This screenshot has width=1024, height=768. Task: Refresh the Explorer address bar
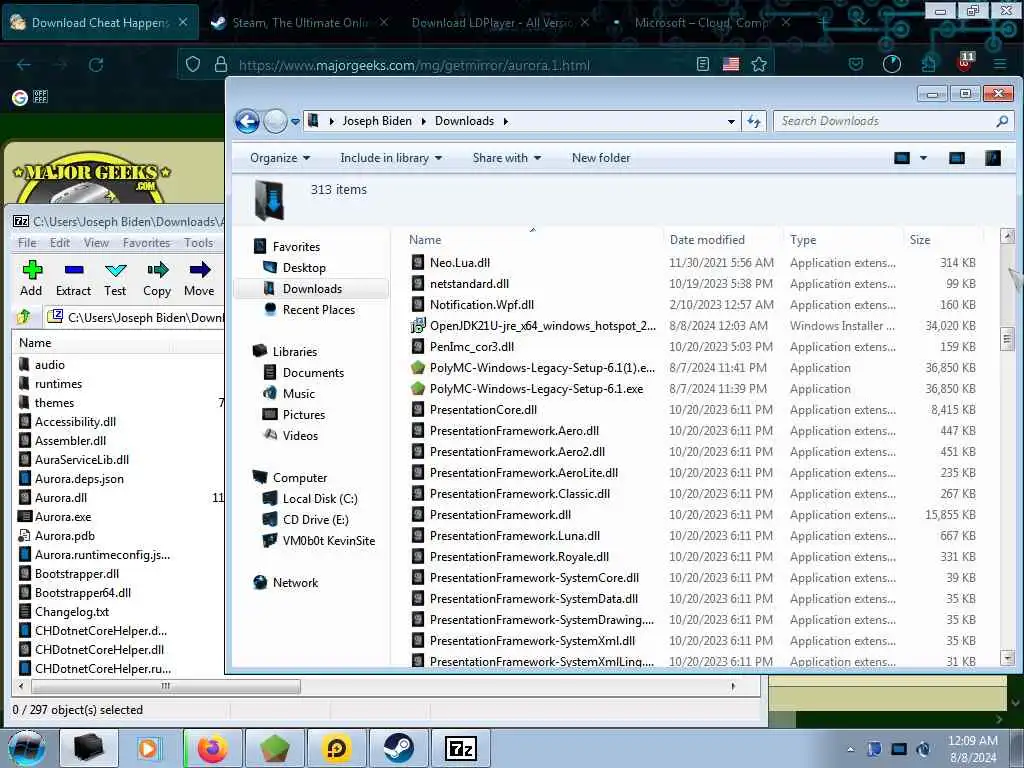click(754, 121)
